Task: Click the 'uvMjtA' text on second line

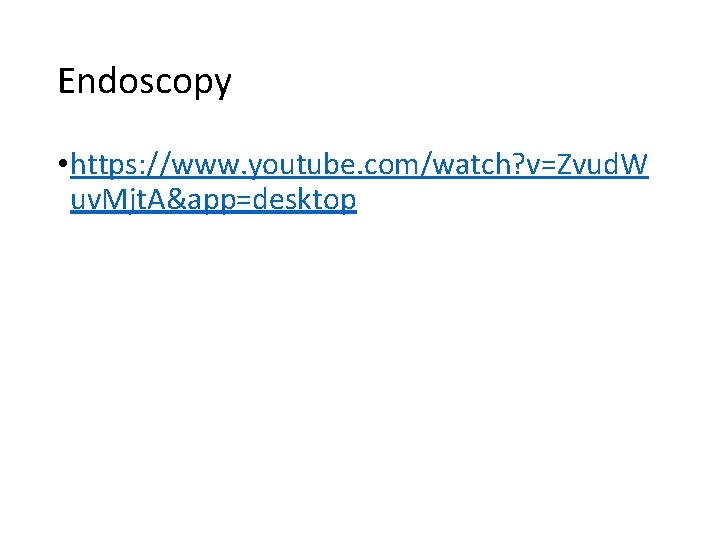Action: (118, 199)
